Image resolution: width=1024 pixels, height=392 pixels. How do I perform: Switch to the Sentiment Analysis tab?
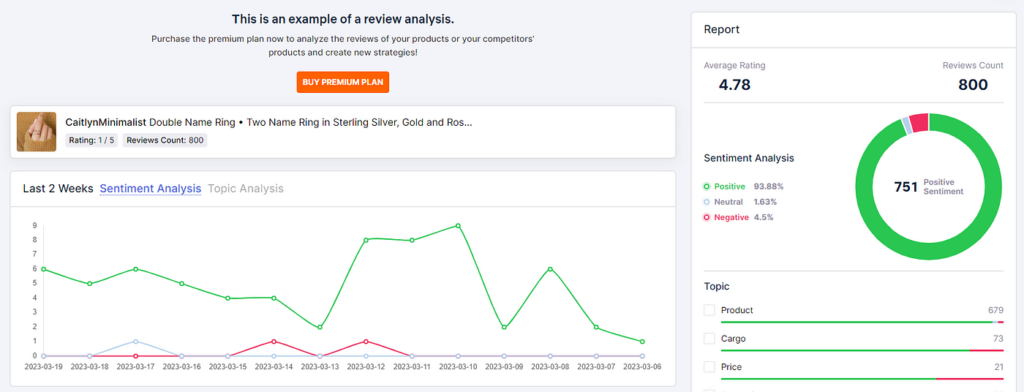150,189
